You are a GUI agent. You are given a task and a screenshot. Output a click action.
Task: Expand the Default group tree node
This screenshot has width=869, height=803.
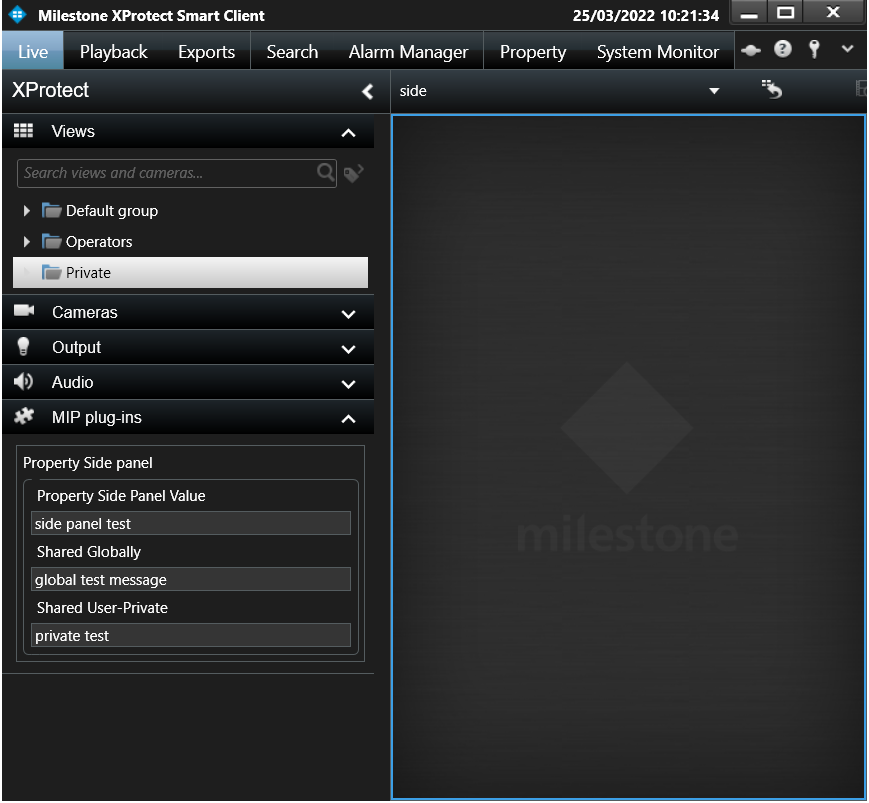[x=26, y=211]
